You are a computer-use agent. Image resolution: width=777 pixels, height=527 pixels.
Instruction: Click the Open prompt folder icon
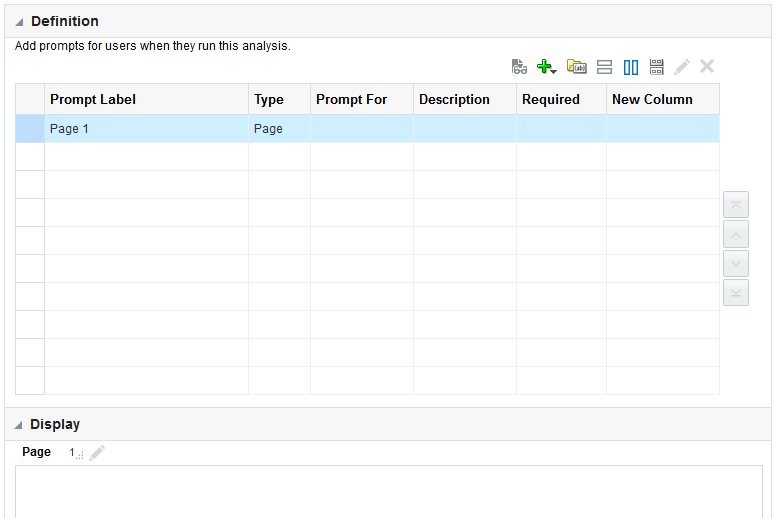point(577,67)
